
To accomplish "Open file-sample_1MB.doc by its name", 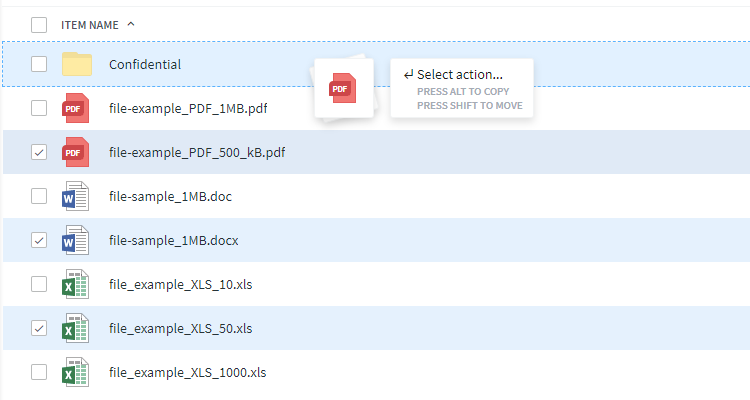I will click(170, 196).
